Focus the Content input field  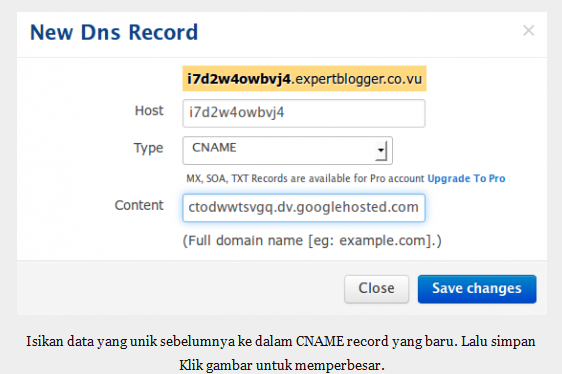[x=304, y=208]
